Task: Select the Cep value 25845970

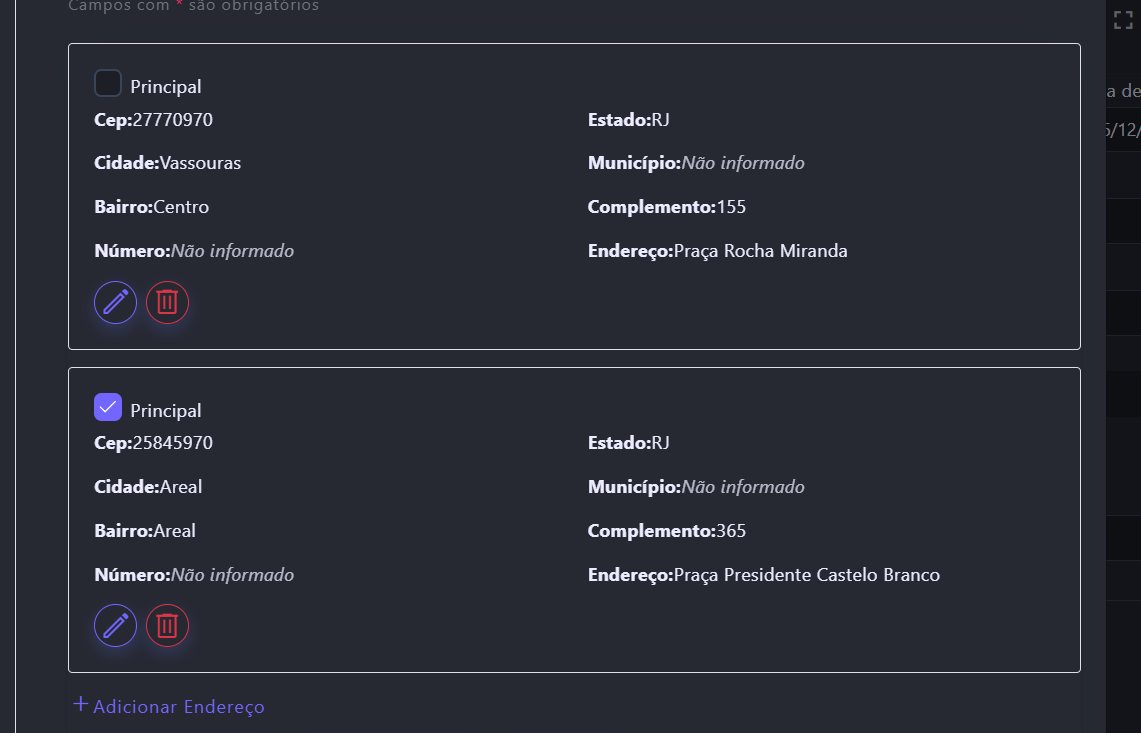Action: click(x=173, y=443)
